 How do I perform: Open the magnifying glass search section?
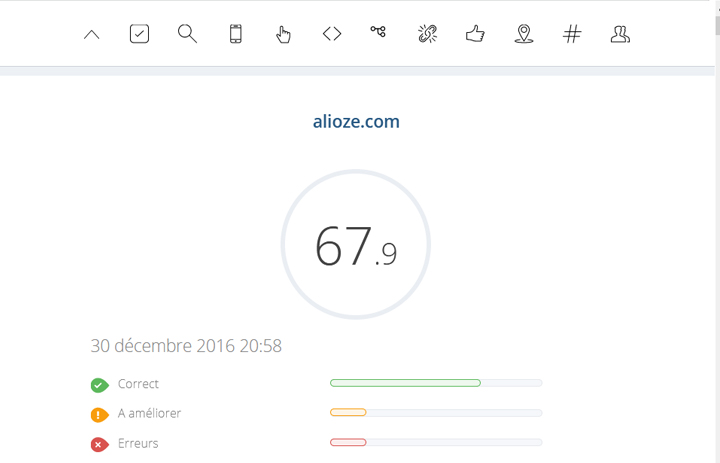click(187, 34)
